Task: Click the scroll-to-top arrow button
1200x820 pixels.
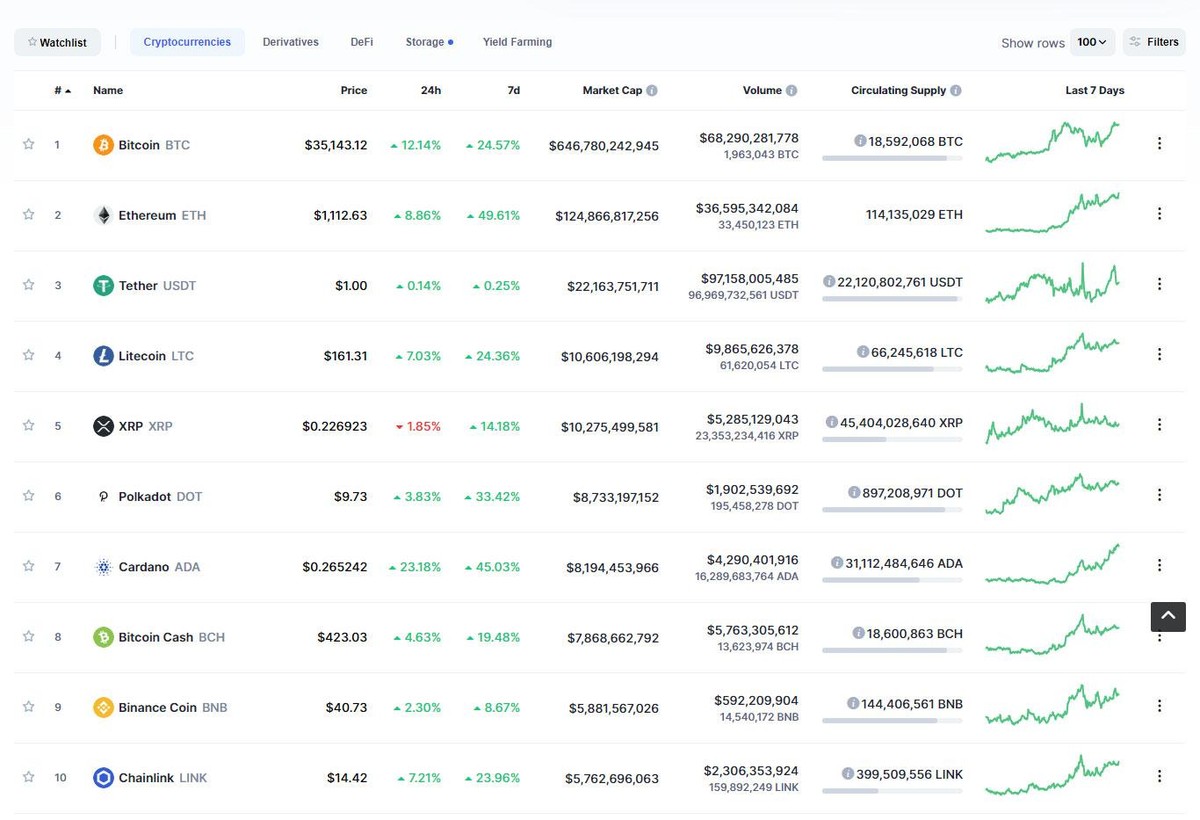Action: coord(1167,616)
